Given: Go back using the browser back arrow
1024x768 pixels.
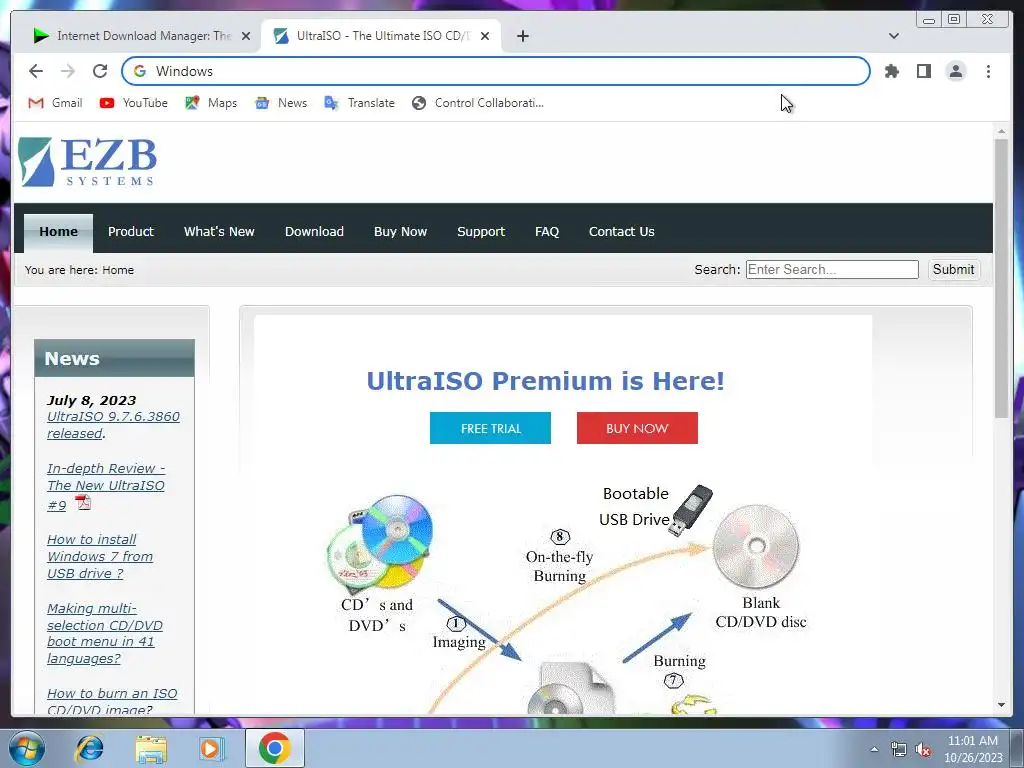Looking at the screenshot, I should click(36, 71).
